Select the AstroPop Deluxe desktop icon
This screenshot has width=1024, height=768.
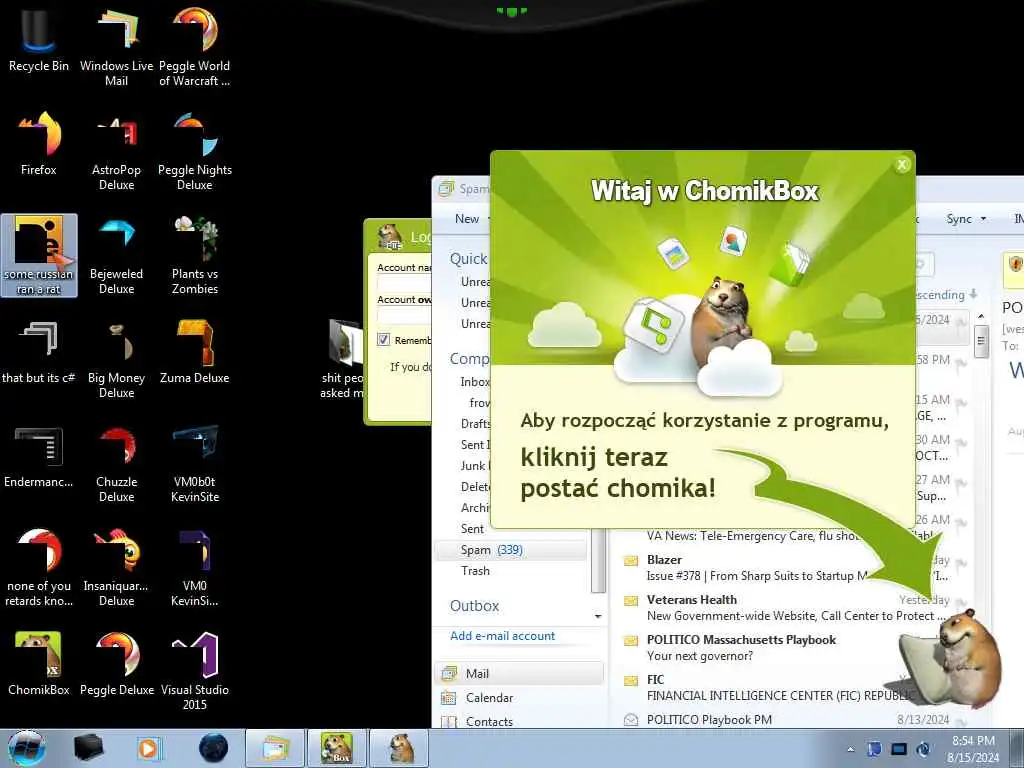coord(117,152)
